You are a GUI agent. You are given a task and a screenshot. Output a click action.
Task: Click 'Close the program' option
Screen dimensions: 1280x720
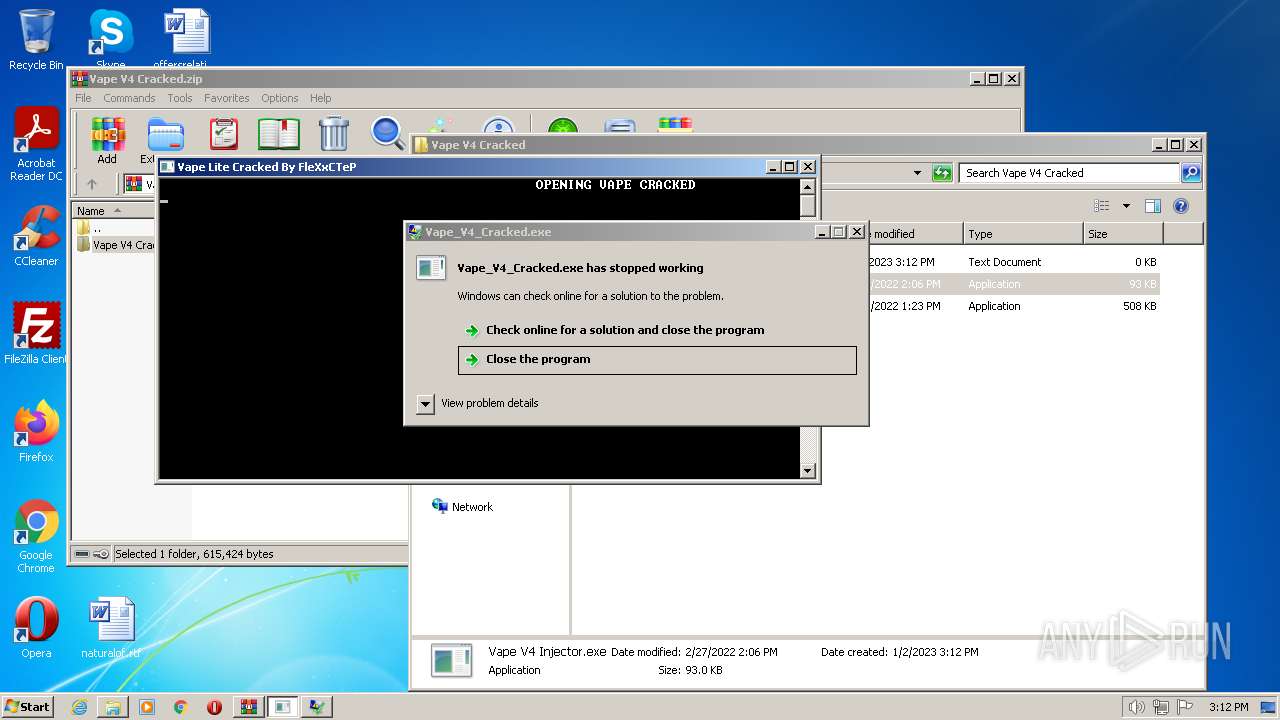(x=657, y=360)
